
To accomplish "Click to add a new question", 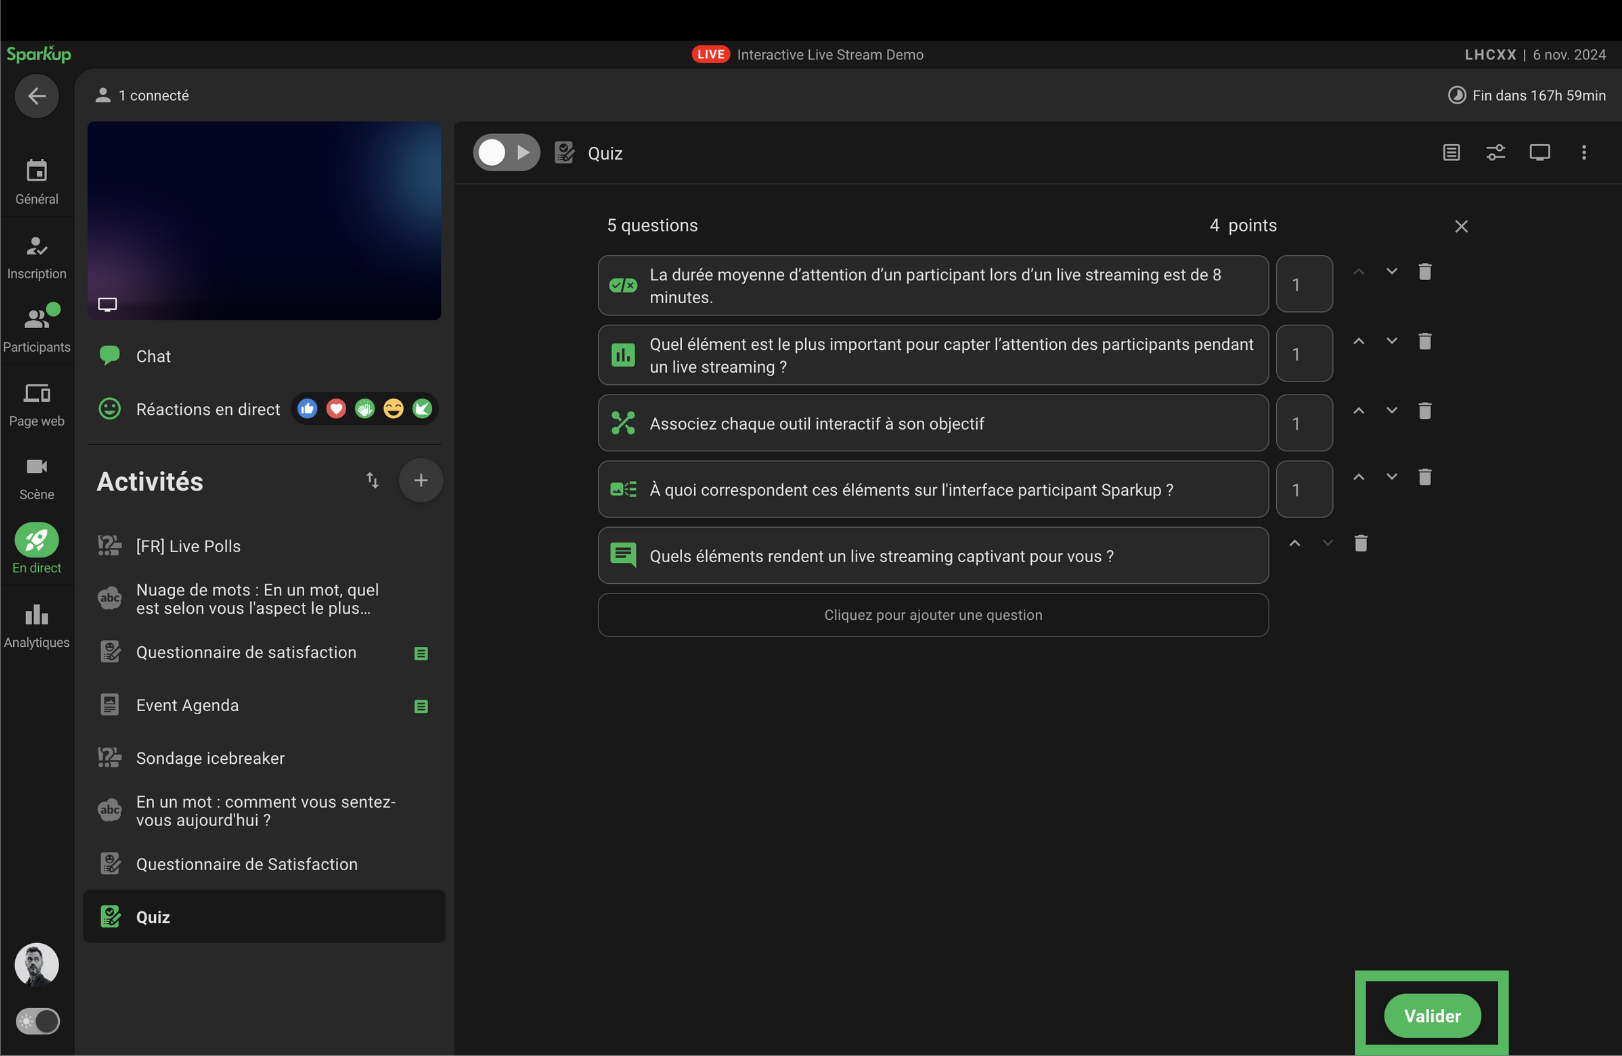I will (932, 615).
